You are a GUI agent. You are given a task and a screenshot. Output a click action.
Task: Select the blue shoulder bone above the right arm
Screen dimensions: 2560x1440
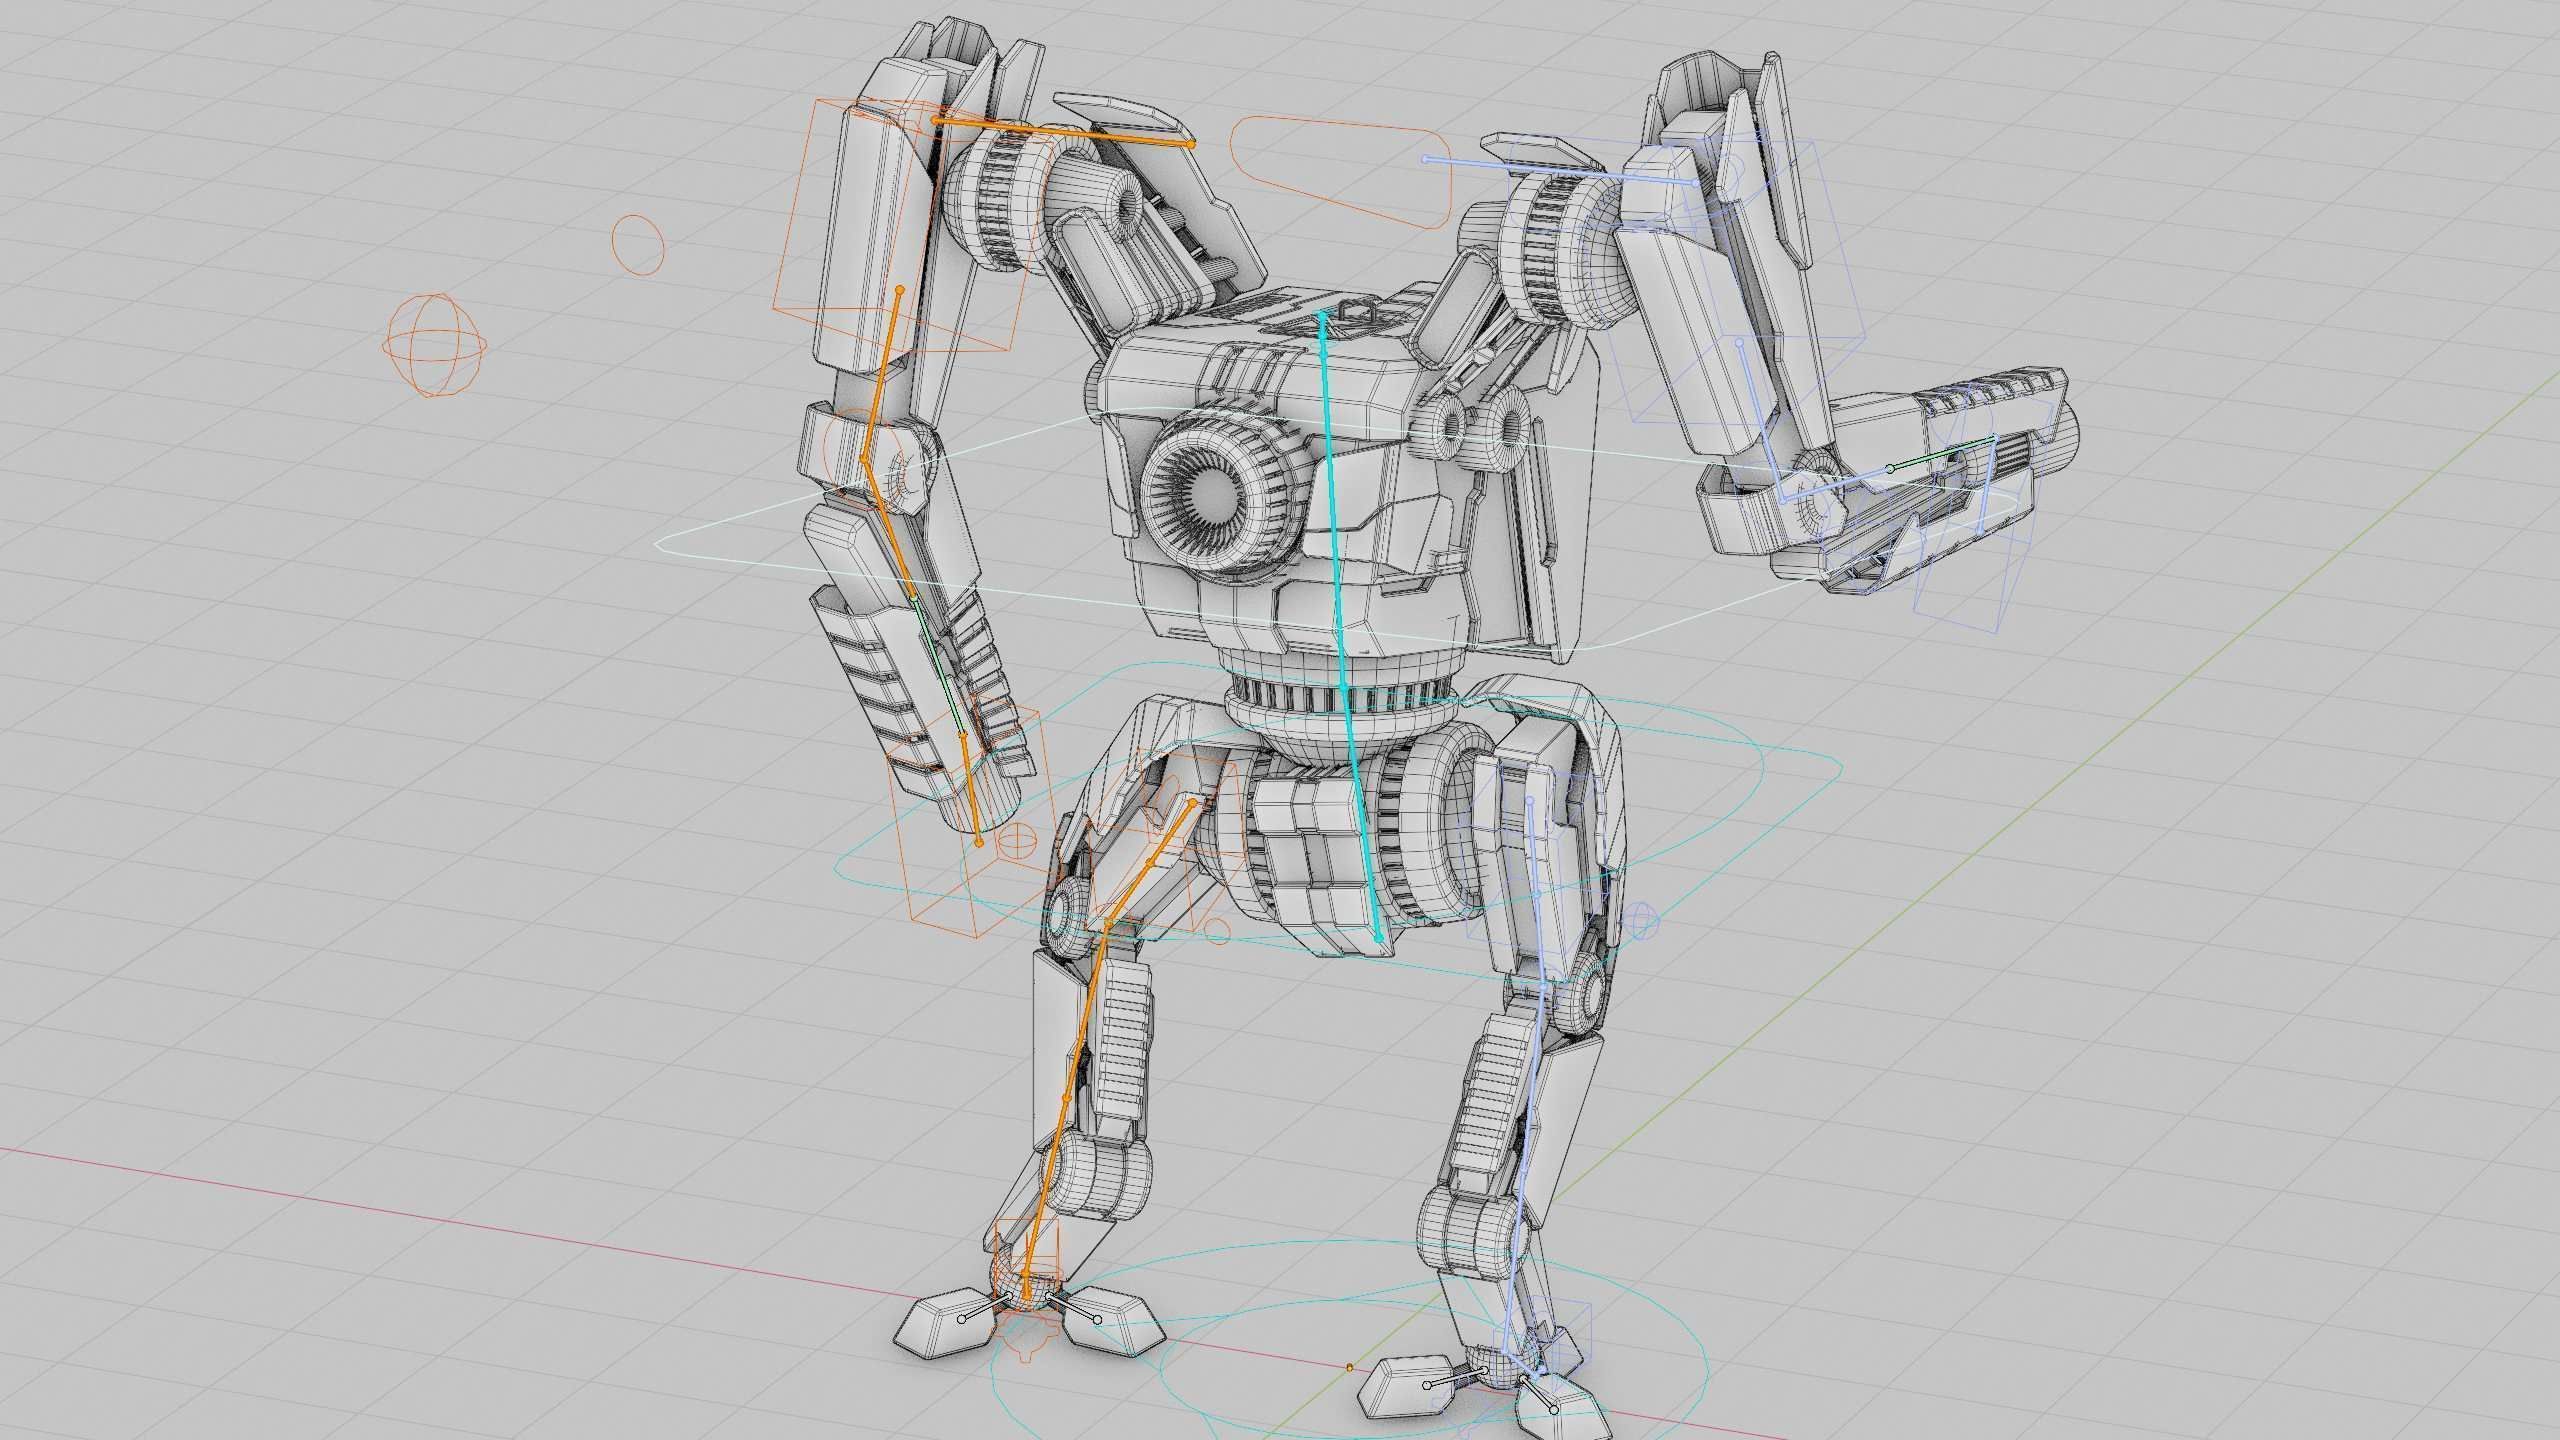tap(1560, 171)
